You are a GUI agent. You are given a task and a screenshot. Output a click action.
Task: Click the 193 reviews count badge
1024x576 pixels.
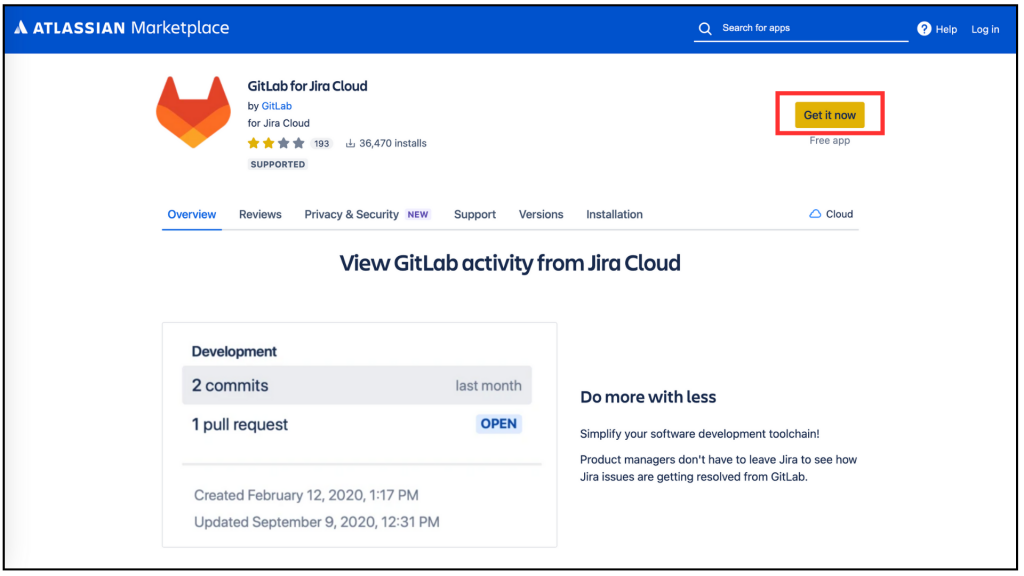tap(321, 144)
